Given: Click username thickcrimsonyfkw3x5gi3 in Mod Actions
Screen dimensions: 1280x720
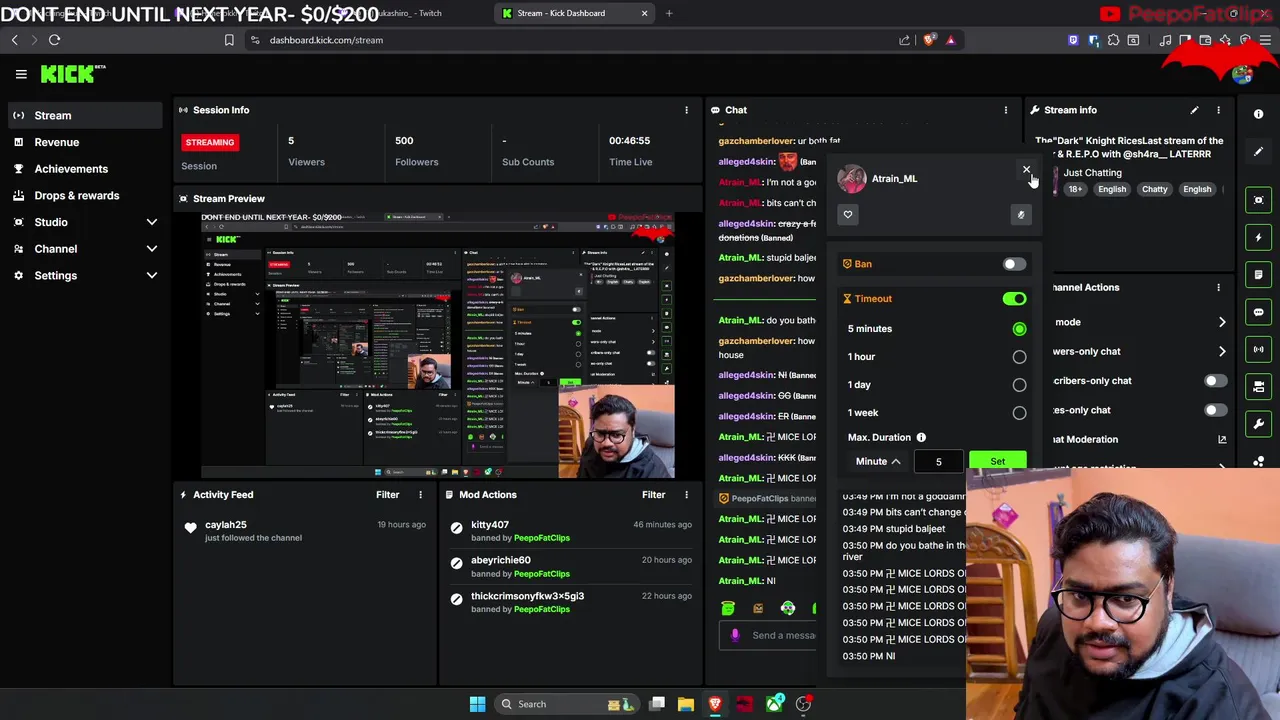Looking at the screenshot, I should click(527, 596).
